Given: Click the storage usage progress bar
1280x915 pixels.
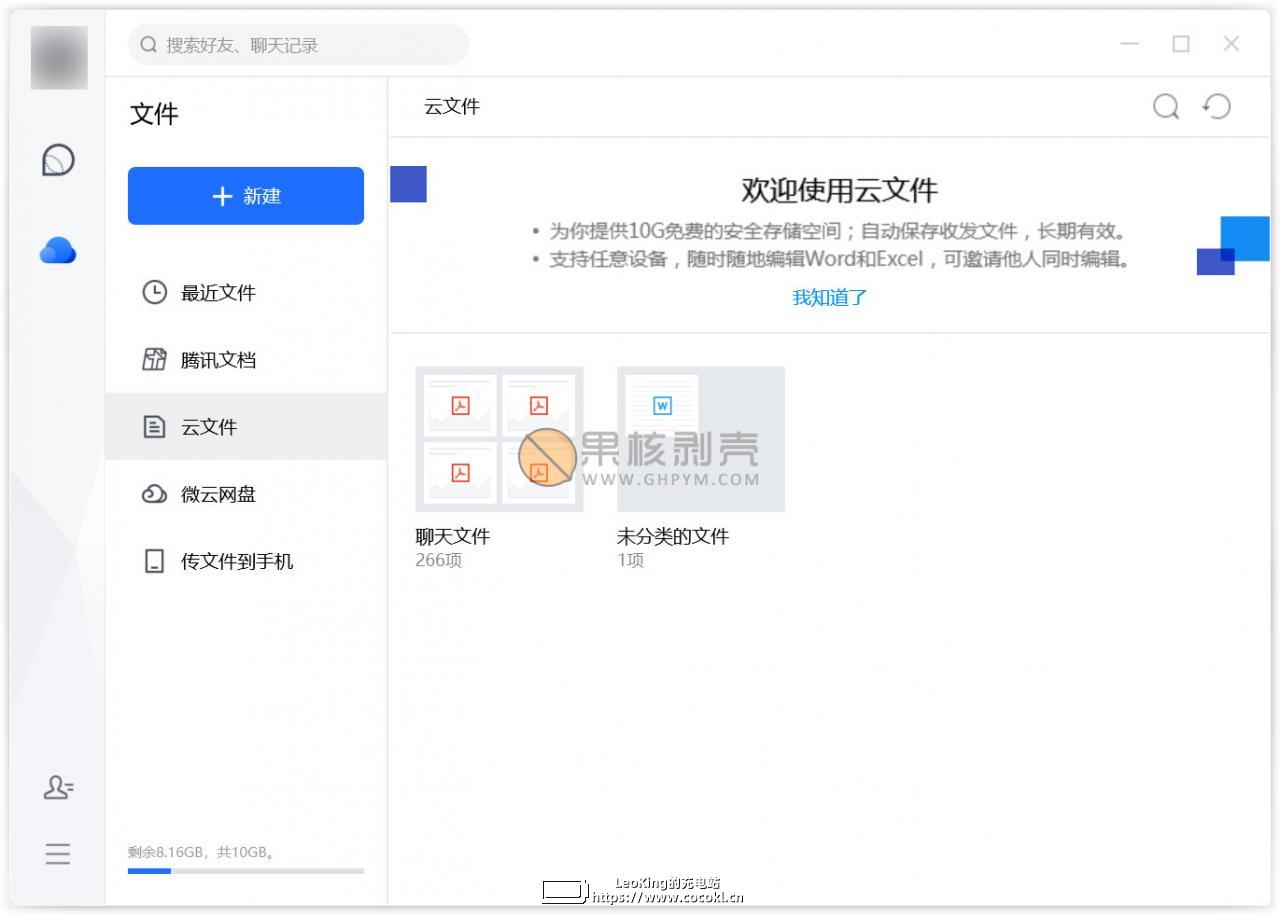Looking at the screenshot, I should [246, 871].
